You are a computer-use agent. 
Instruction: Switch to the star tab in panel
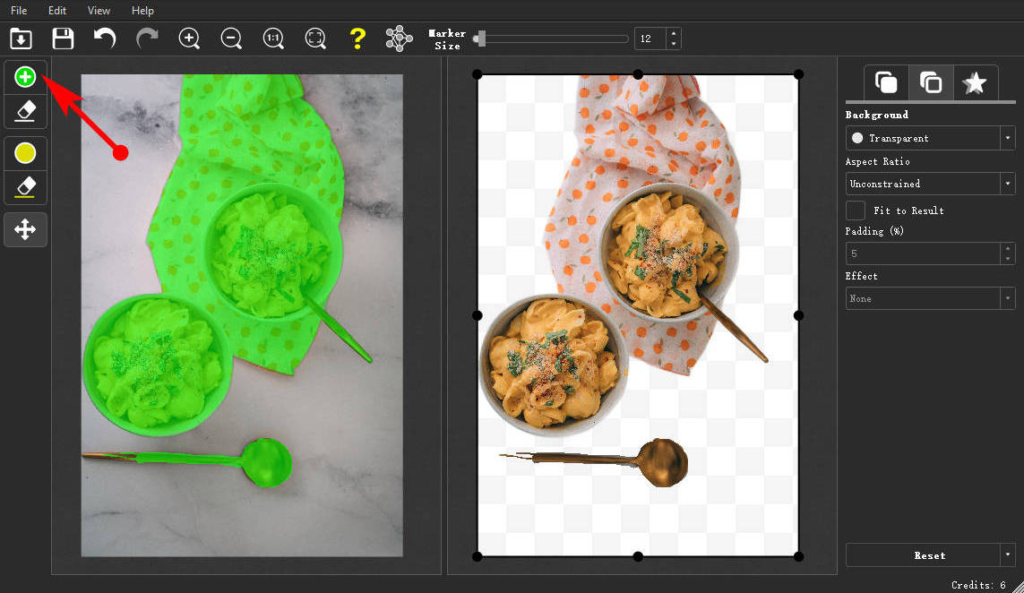click(x=974, y=83)
